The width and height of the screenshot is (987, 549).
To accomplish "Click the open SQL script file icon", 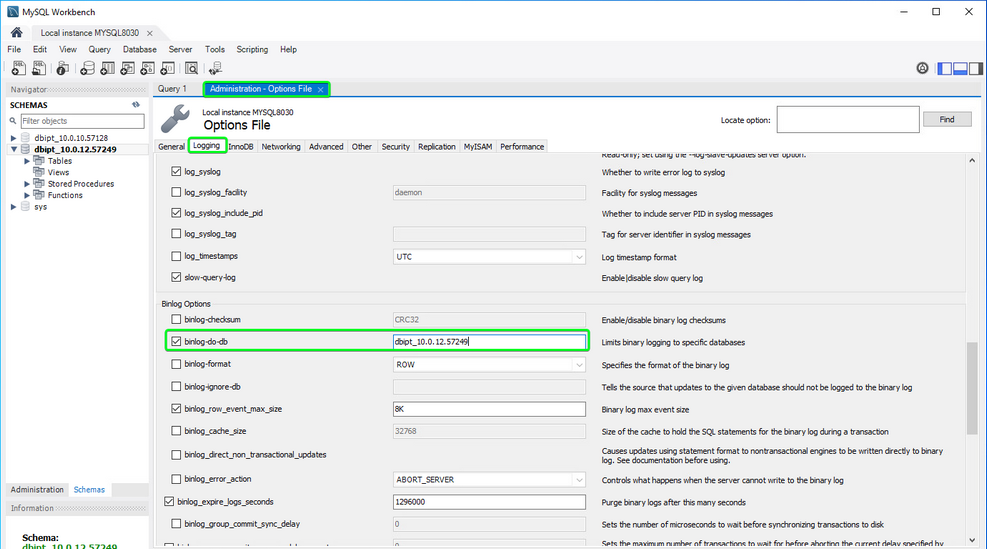I will [x=39, y=68].
